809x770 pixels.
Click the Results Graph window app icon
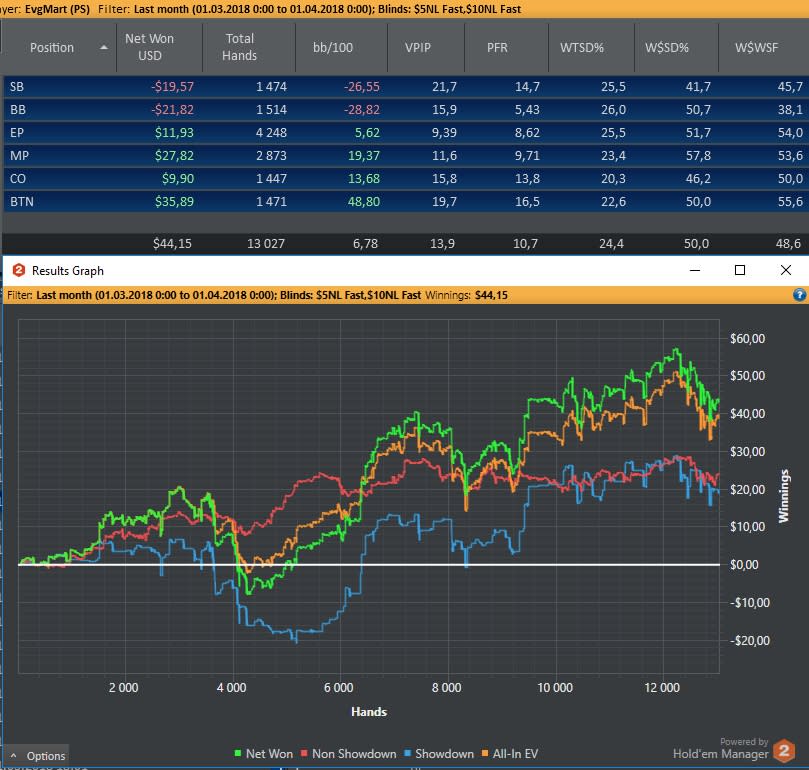tap(19, 270)
